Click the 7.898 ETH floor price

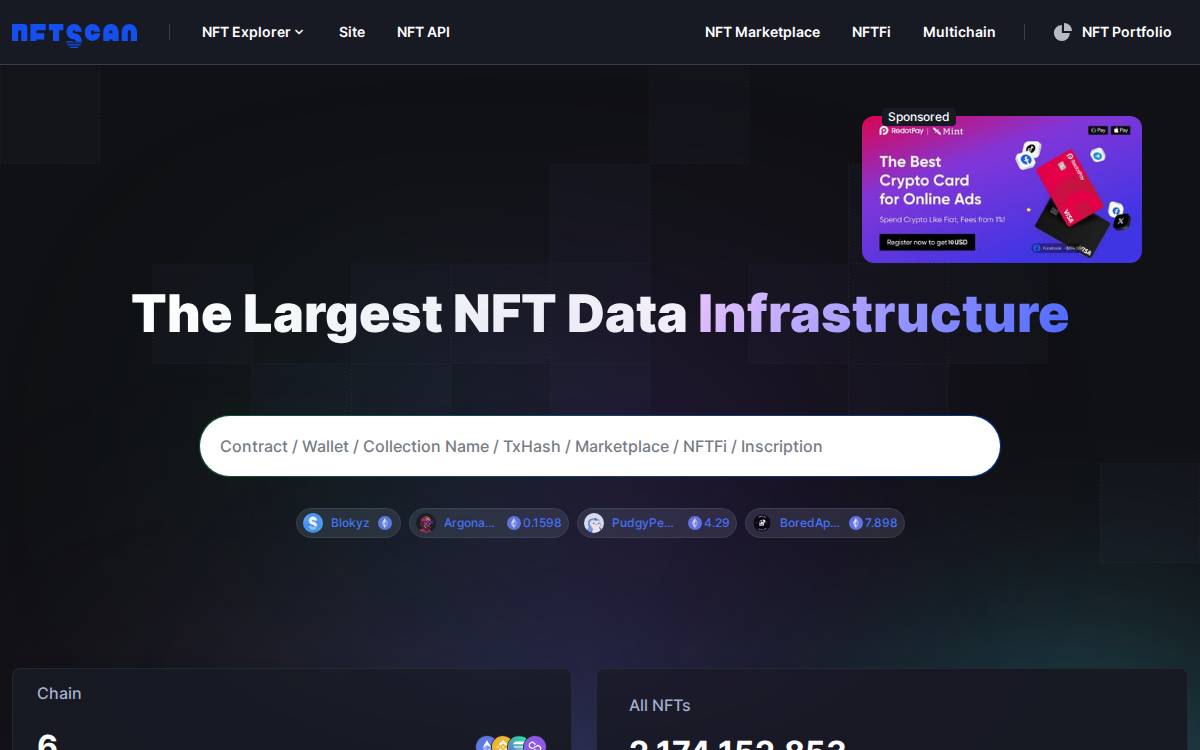873,523
